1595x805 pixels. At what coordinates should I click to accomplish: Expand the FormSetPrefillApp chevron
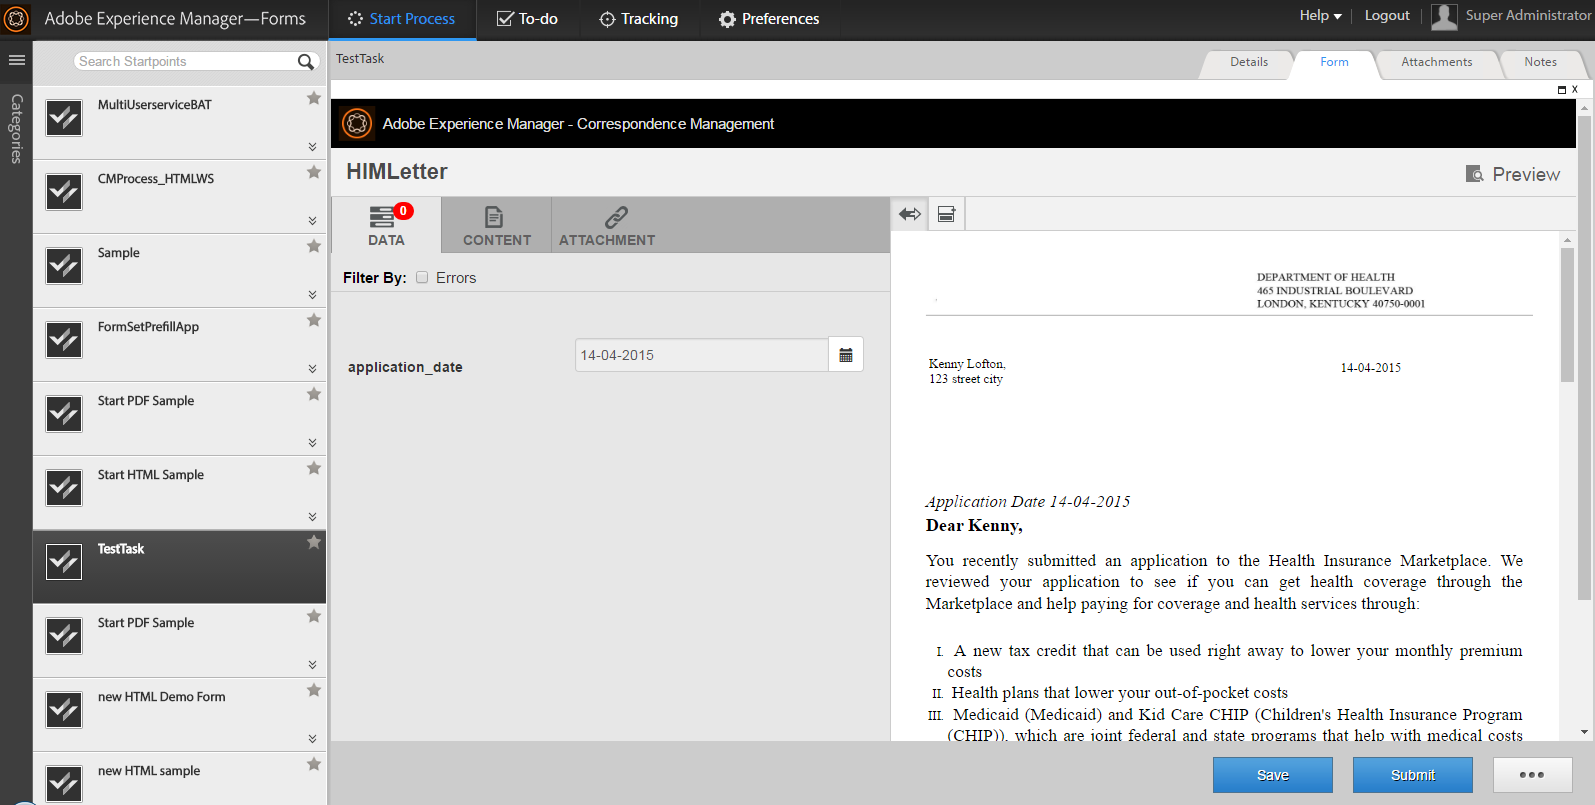[312, 369]
